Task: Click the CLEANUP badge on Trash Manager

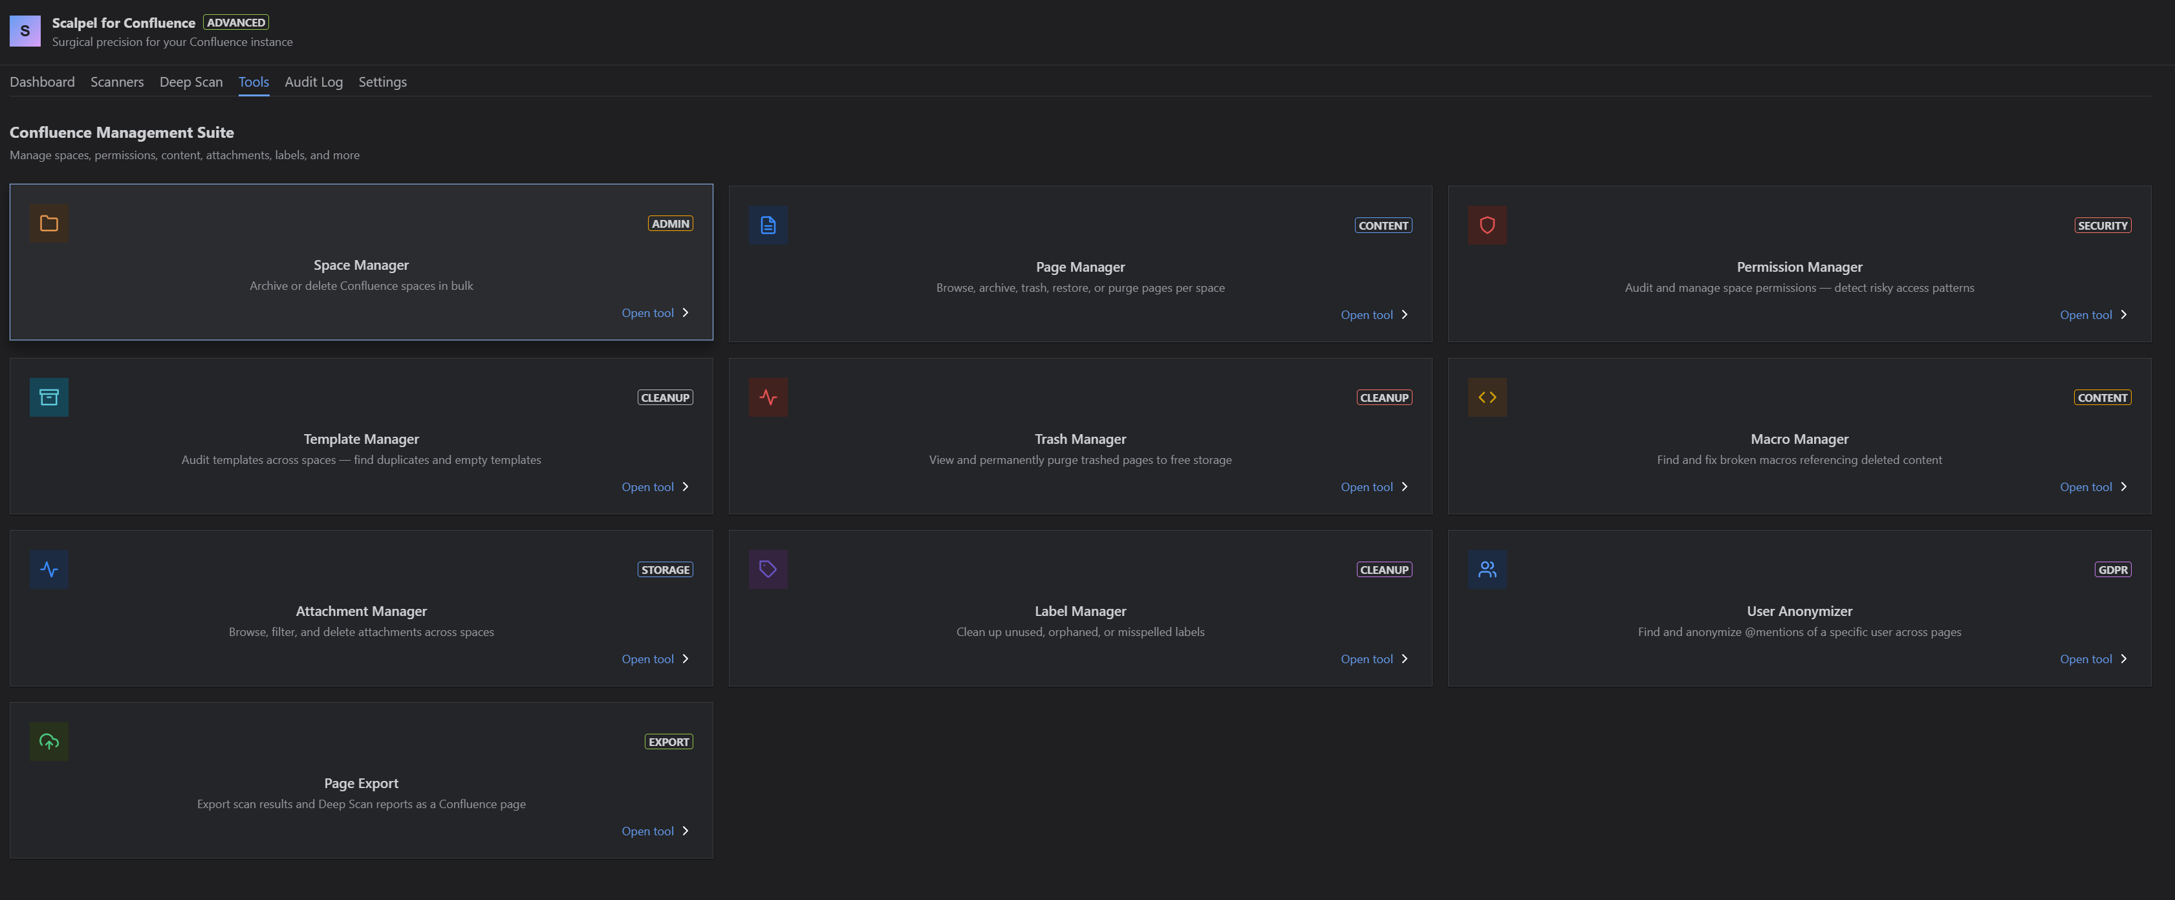Action: (1384, 397)
